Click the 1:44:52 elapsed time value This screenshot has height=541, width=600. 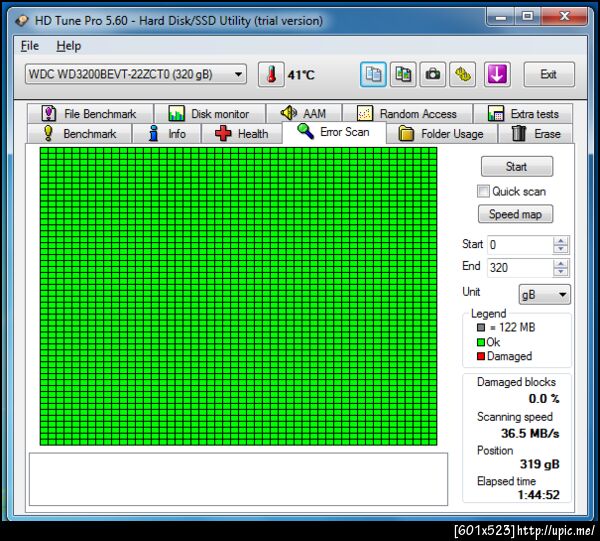pyautogui.click(x=539, y=495)
